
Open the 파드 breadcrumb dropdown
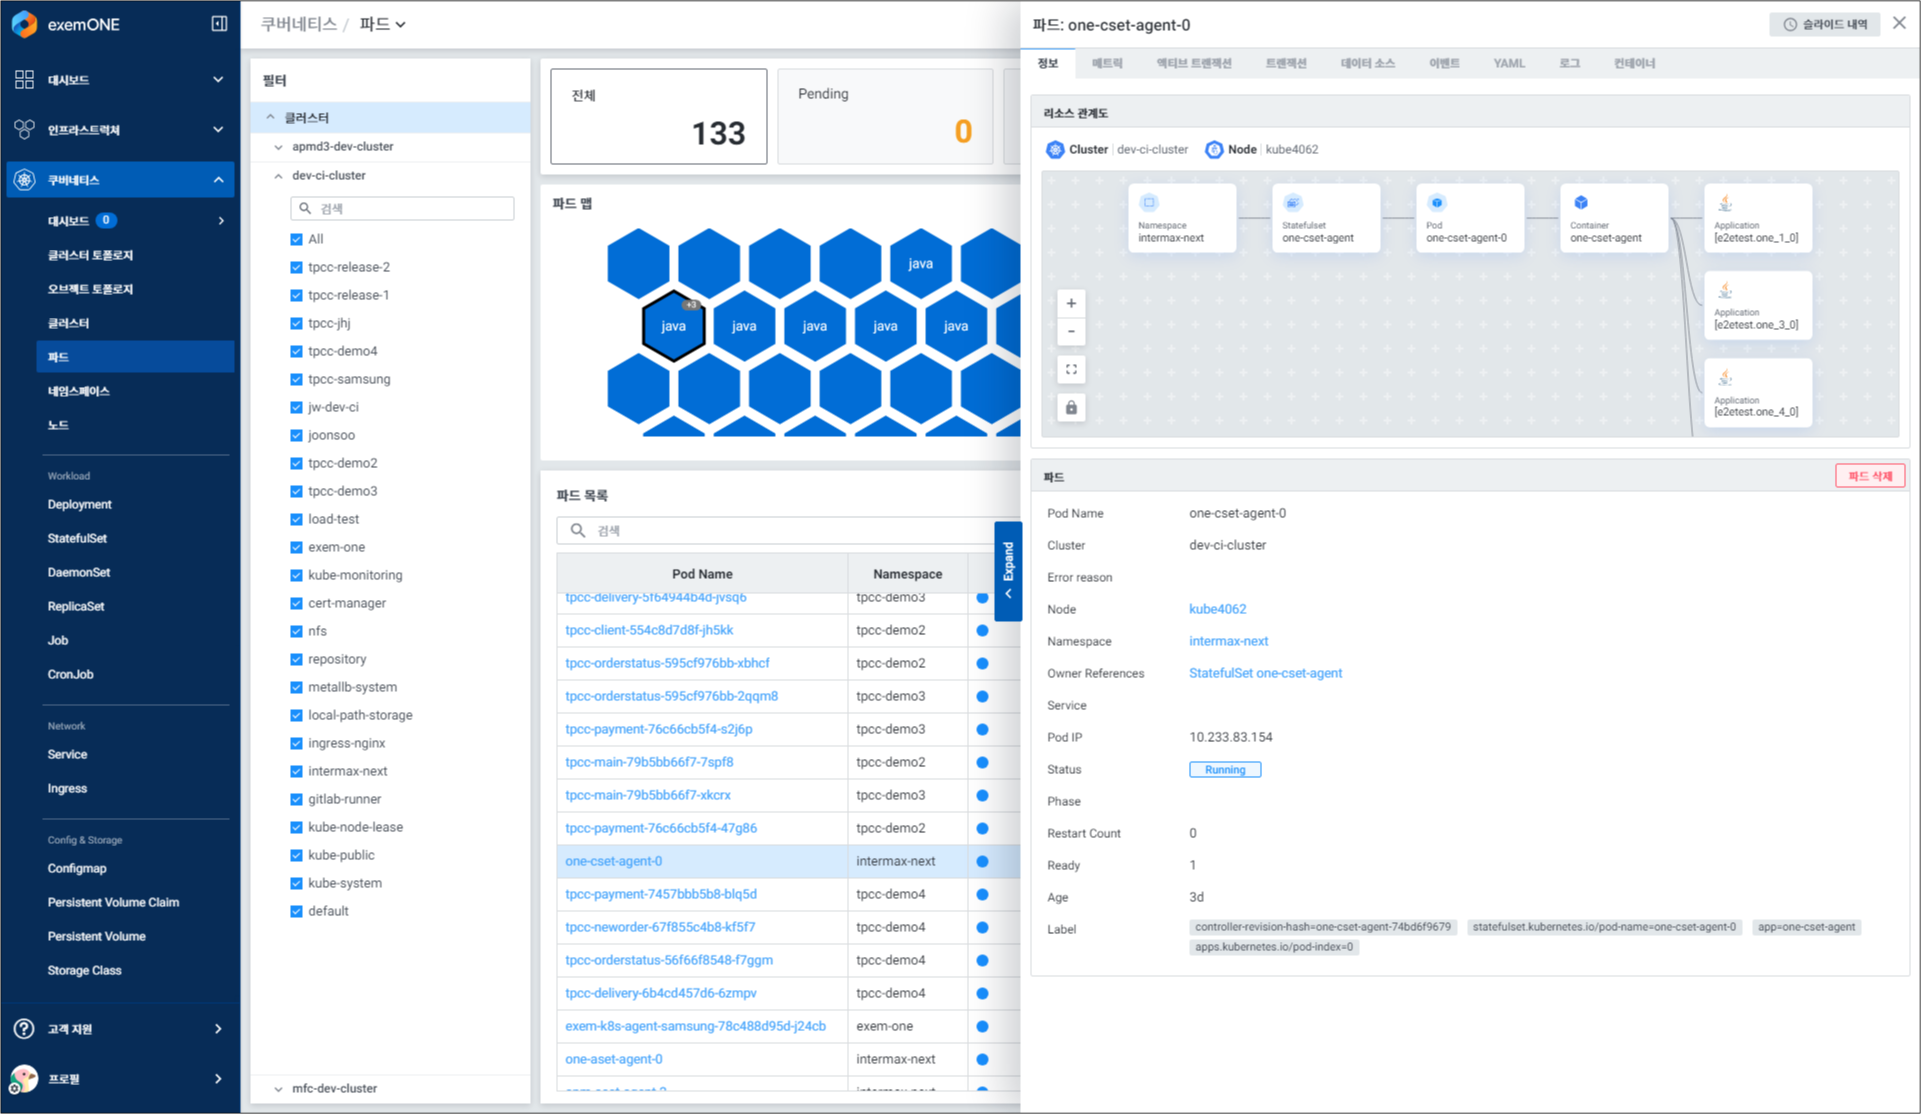(x=384, y=24)
